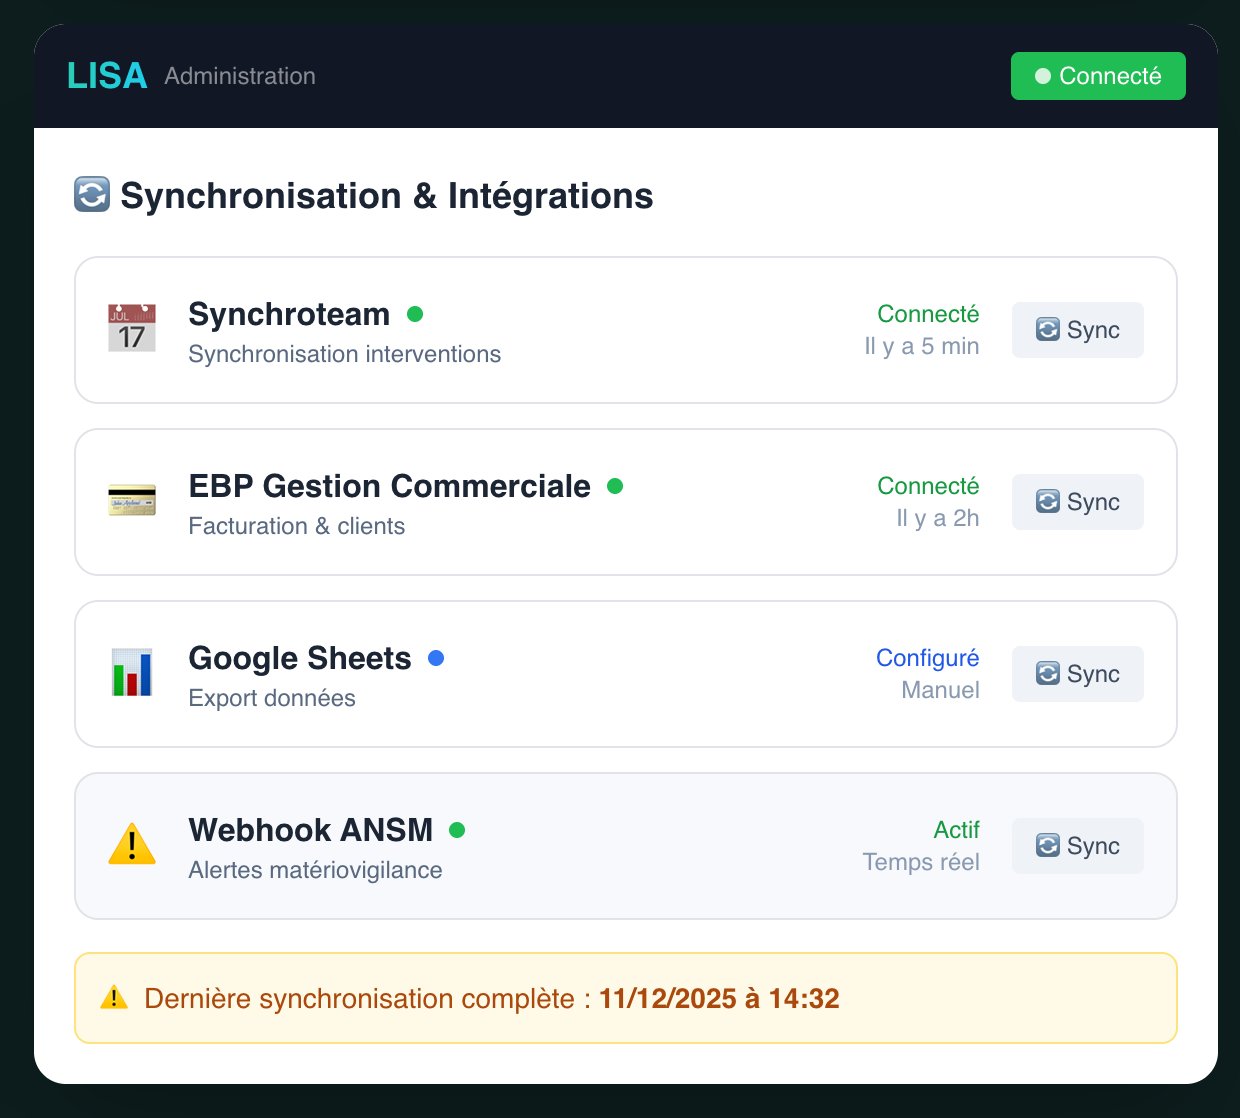This screenshot has height=1118, width=1240.
Task: Click the Webhook ANSM warning triangle icon
Action: point(132,845)
